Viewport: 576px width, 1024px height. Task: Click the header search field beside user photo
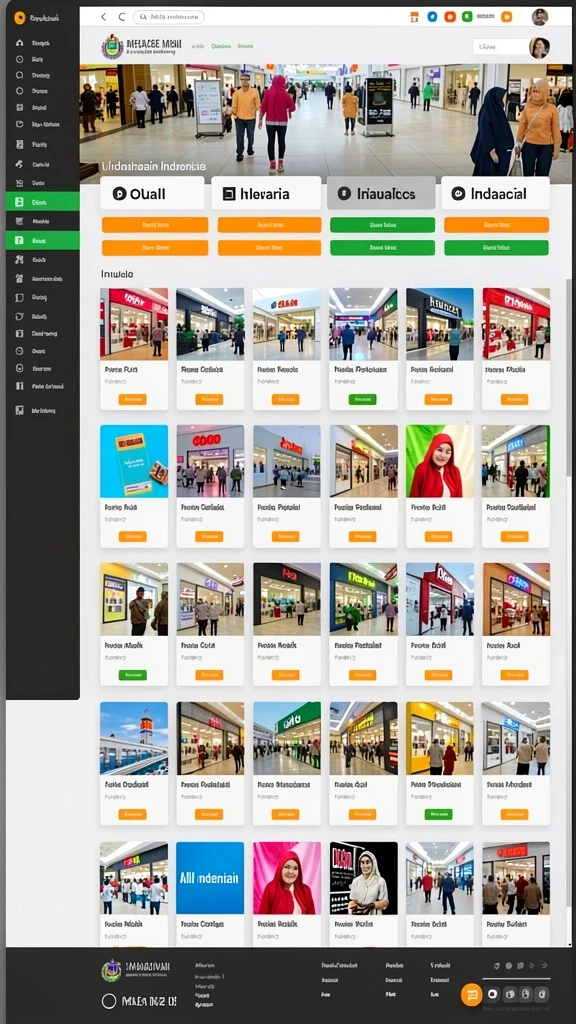500,47
